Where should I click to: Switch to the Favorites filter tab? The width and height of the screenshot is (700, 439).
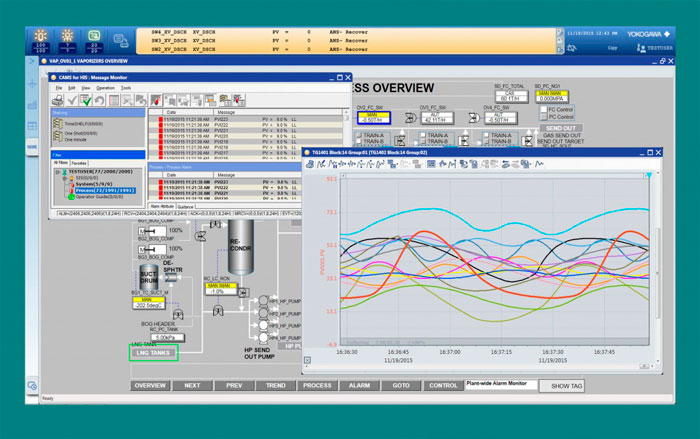tap(78, 162)
